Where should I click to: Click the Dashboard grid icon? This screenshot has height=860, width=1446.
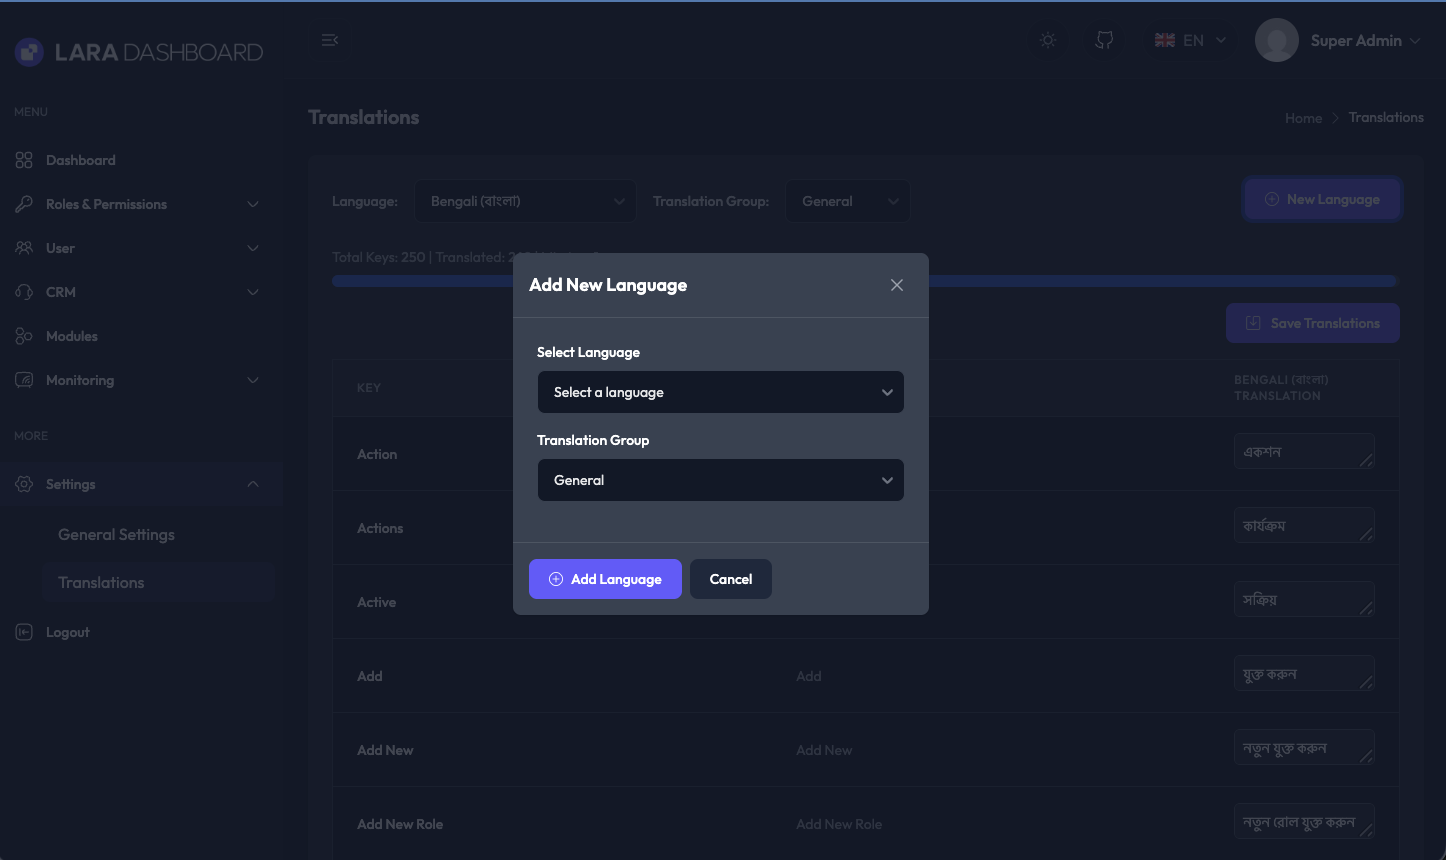[x=24, y=160]
